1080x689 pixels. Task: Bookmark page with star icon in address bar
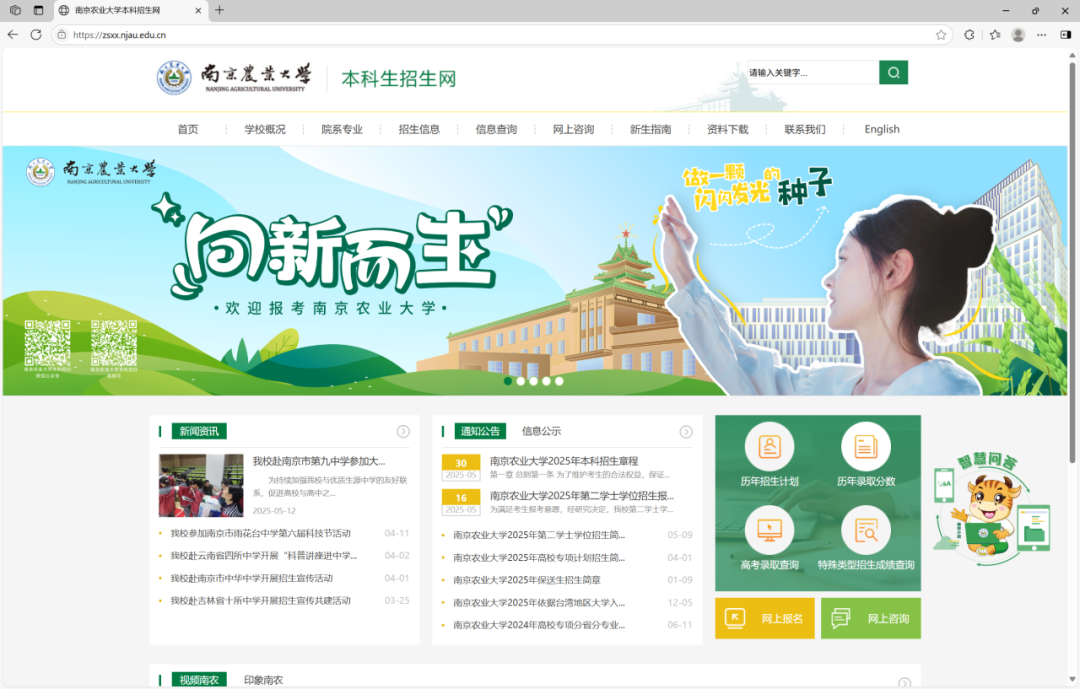941,34
